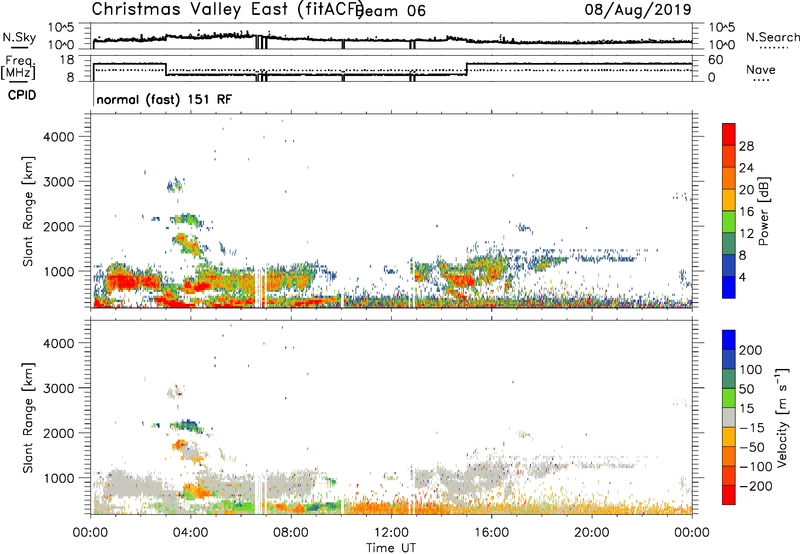800x554 pixels.
Task: Click the 16 label on Power colorbar
Action: click(x=746, y=211)
